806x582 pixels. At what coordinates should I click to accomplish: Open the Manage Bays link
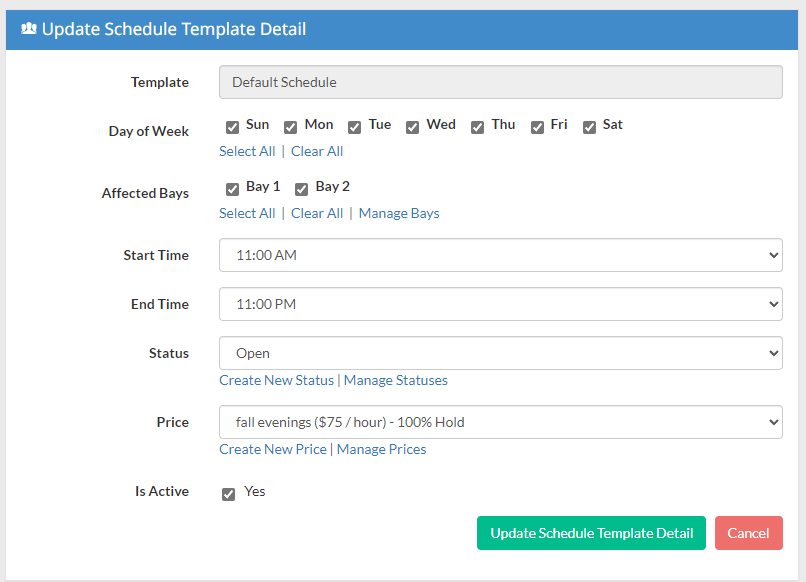click(x=399, y=213)
